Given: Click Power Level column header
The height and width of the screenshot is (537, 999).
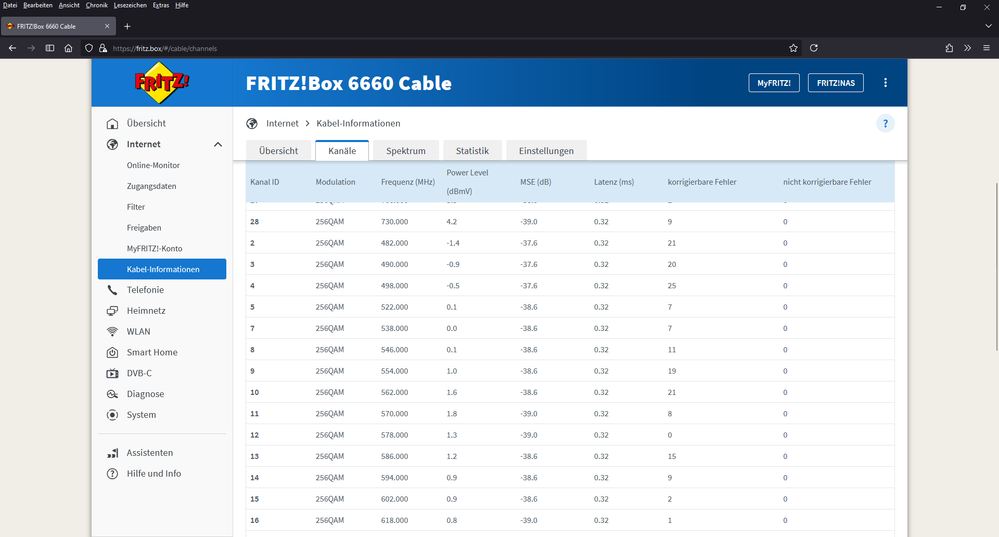Looking at the screenshot, I should click(467, 182).
